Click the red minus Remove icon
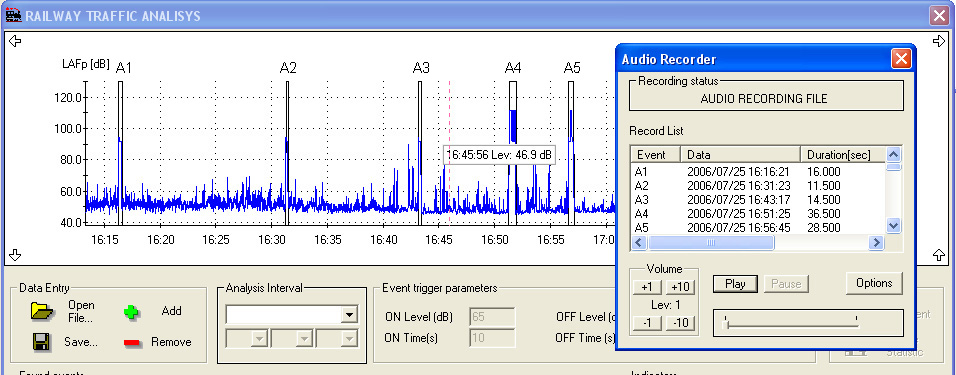Screen dimensions: 956x375 point(132,343)
